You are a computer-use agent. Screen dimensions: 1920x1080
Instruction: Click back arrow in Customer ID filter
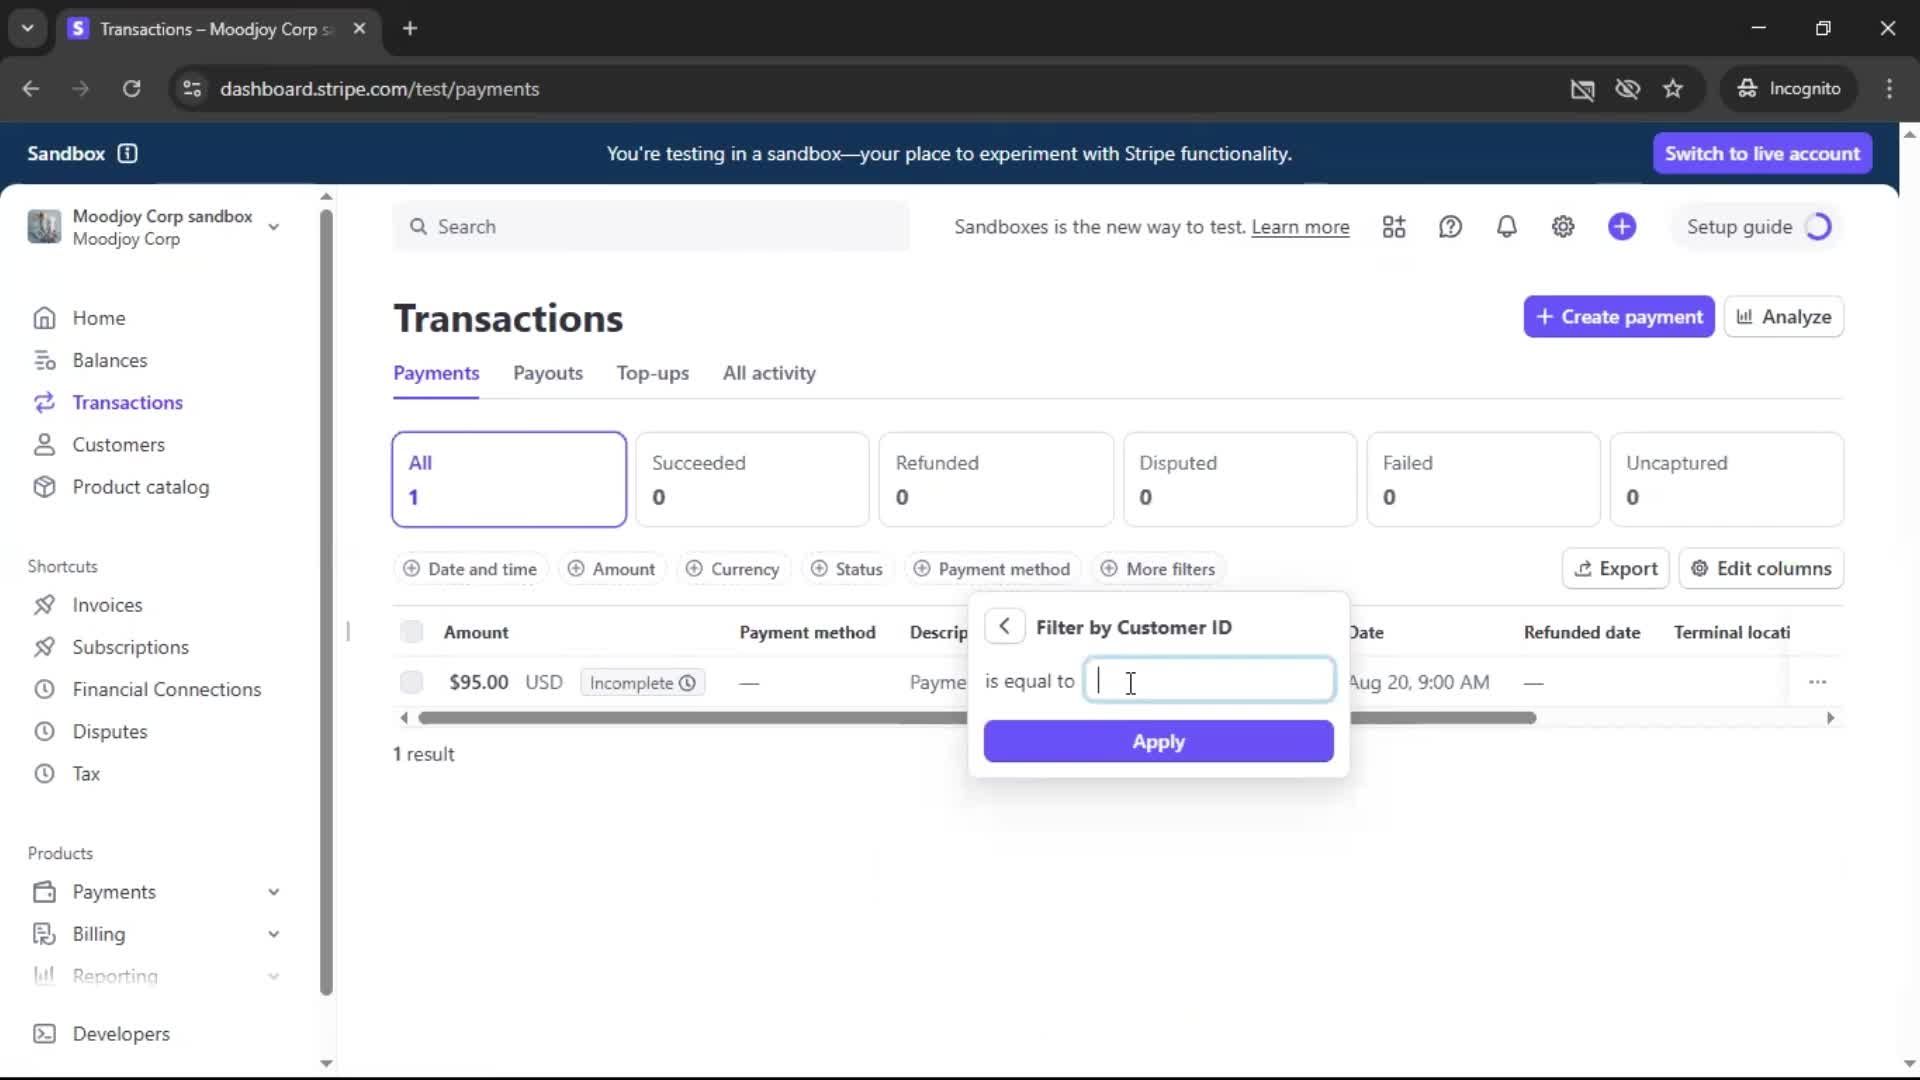point(1004,627)
